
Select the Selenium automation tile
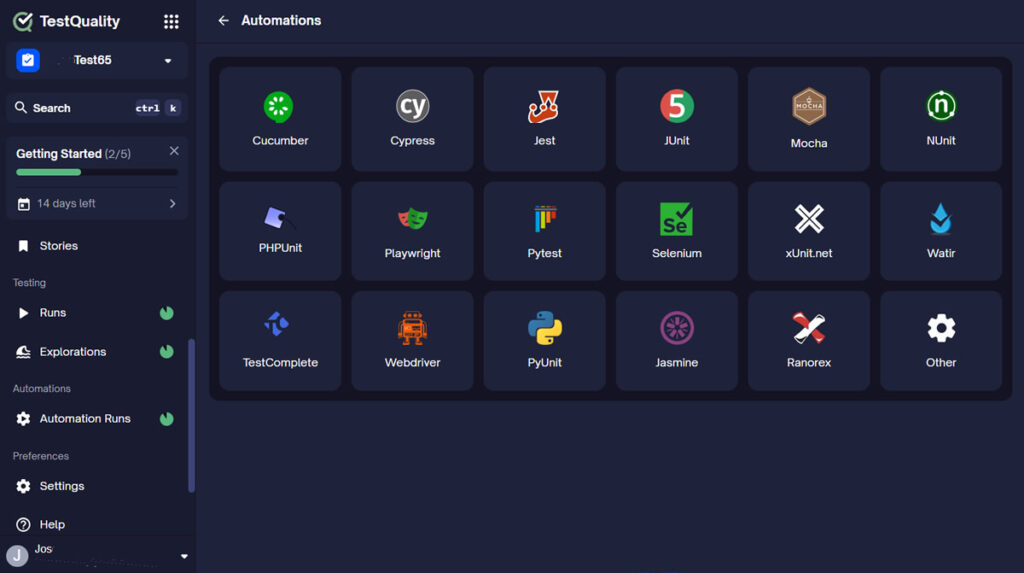coord(677,231)
